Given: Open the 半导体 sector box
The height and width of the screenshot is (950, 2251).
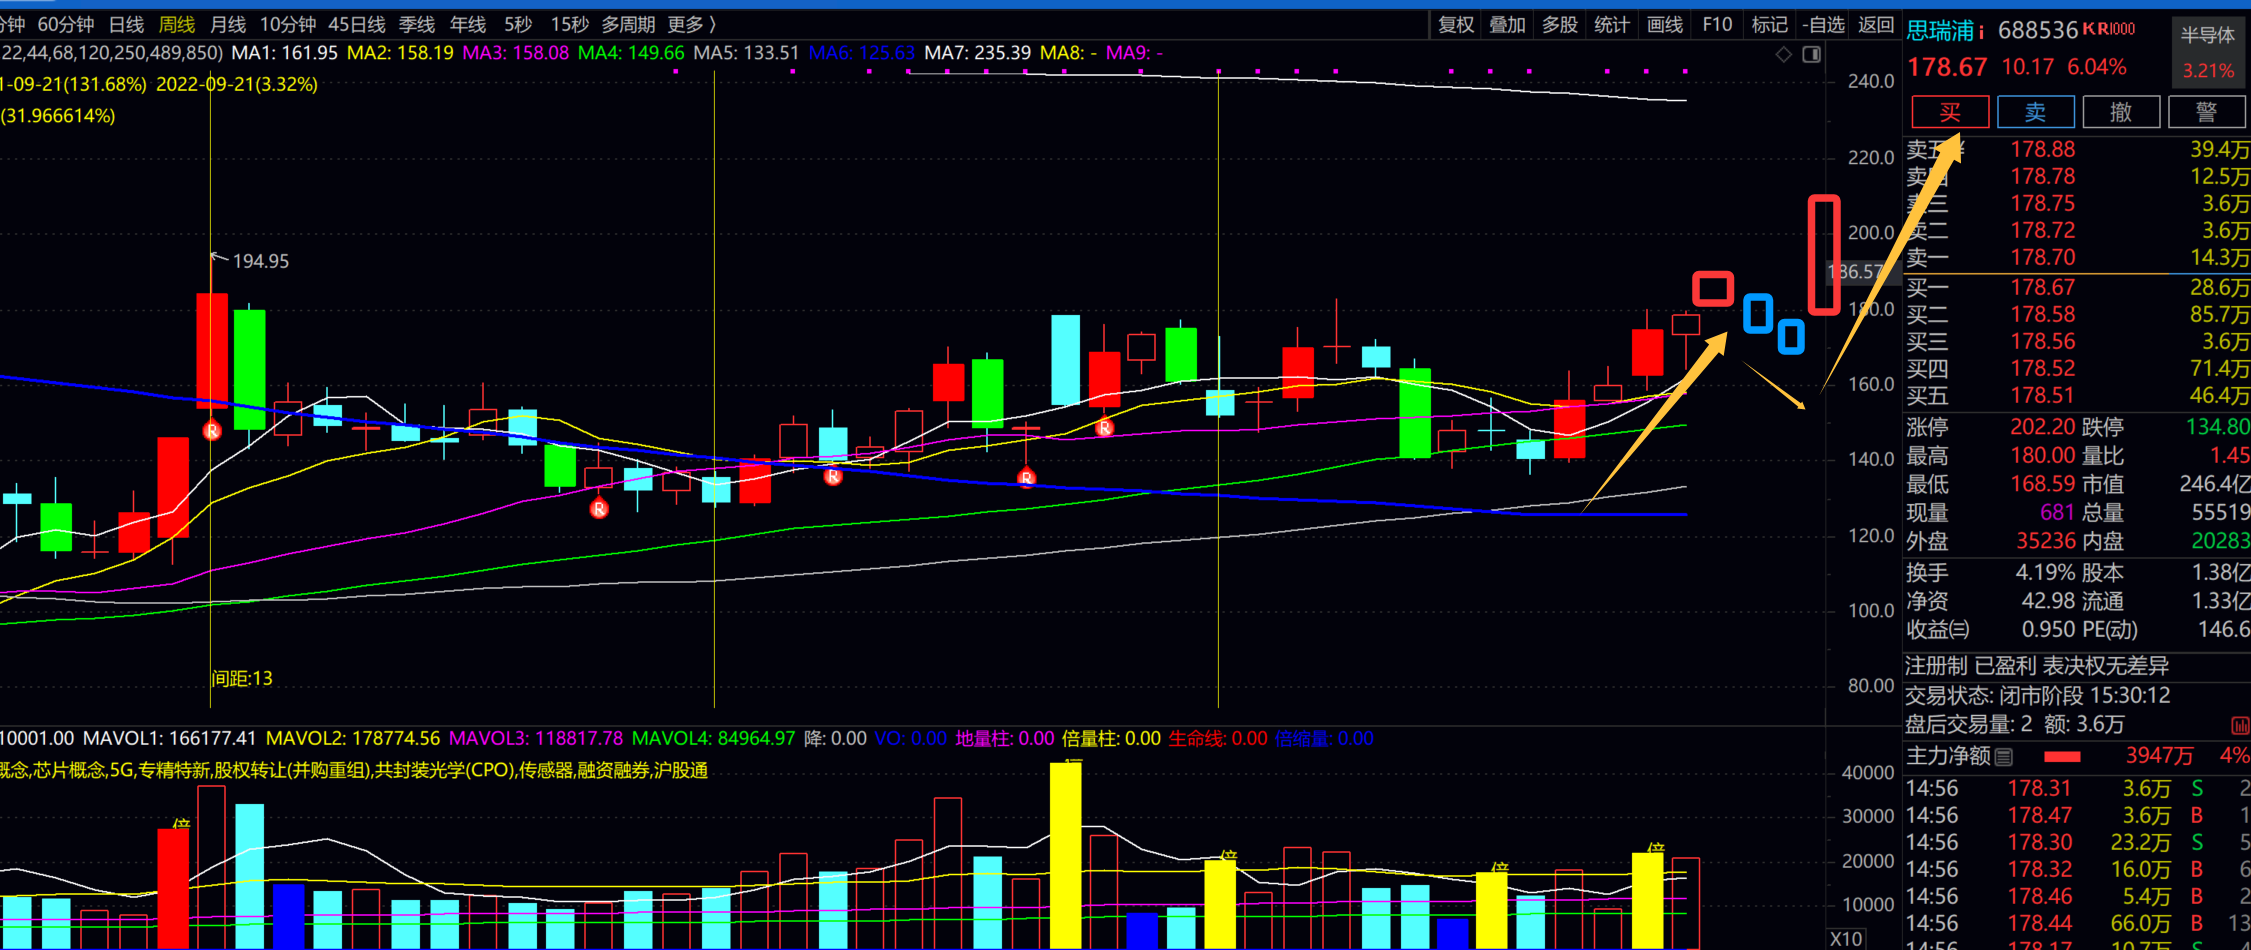Looking at the screenshot, I should coord(2207,36).
